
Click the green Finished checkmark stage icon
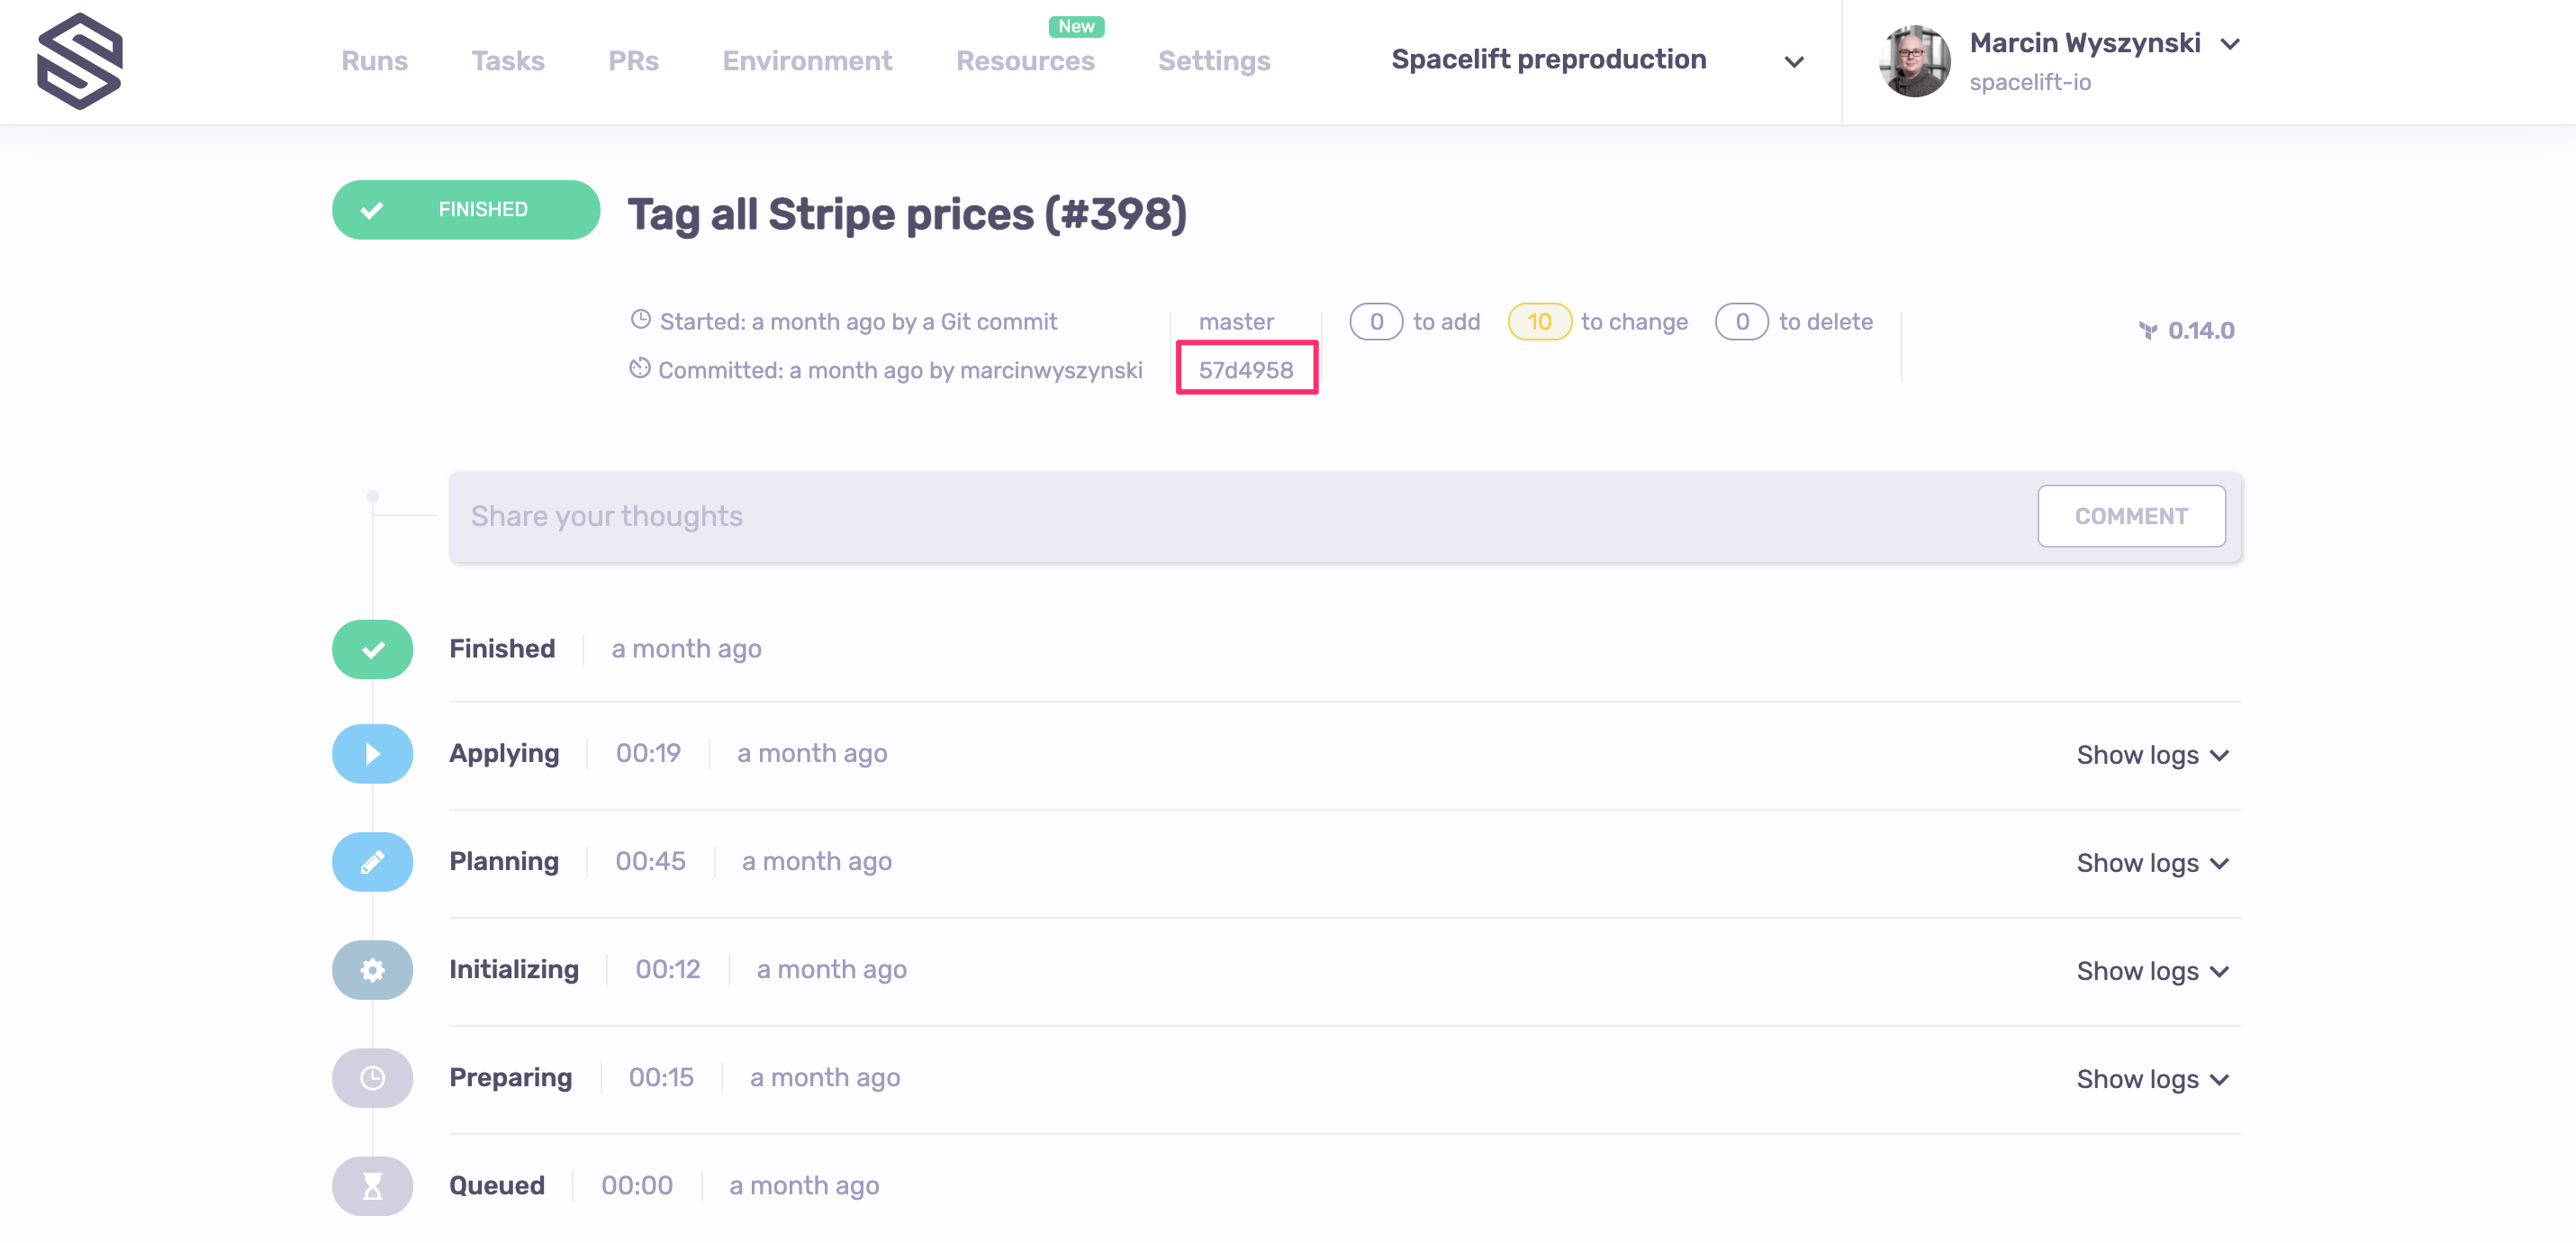click(x=372, y=649)
